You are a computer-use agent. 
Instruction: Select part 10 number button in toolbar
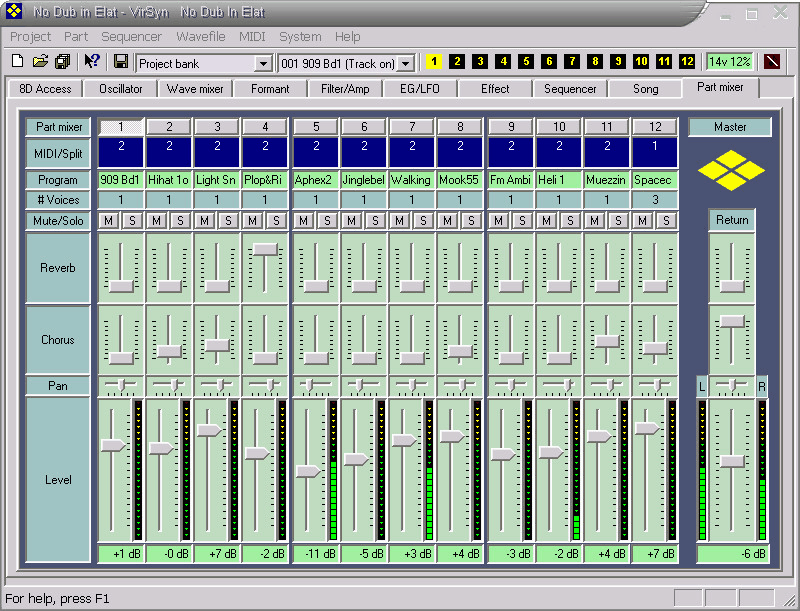[641, 62]
